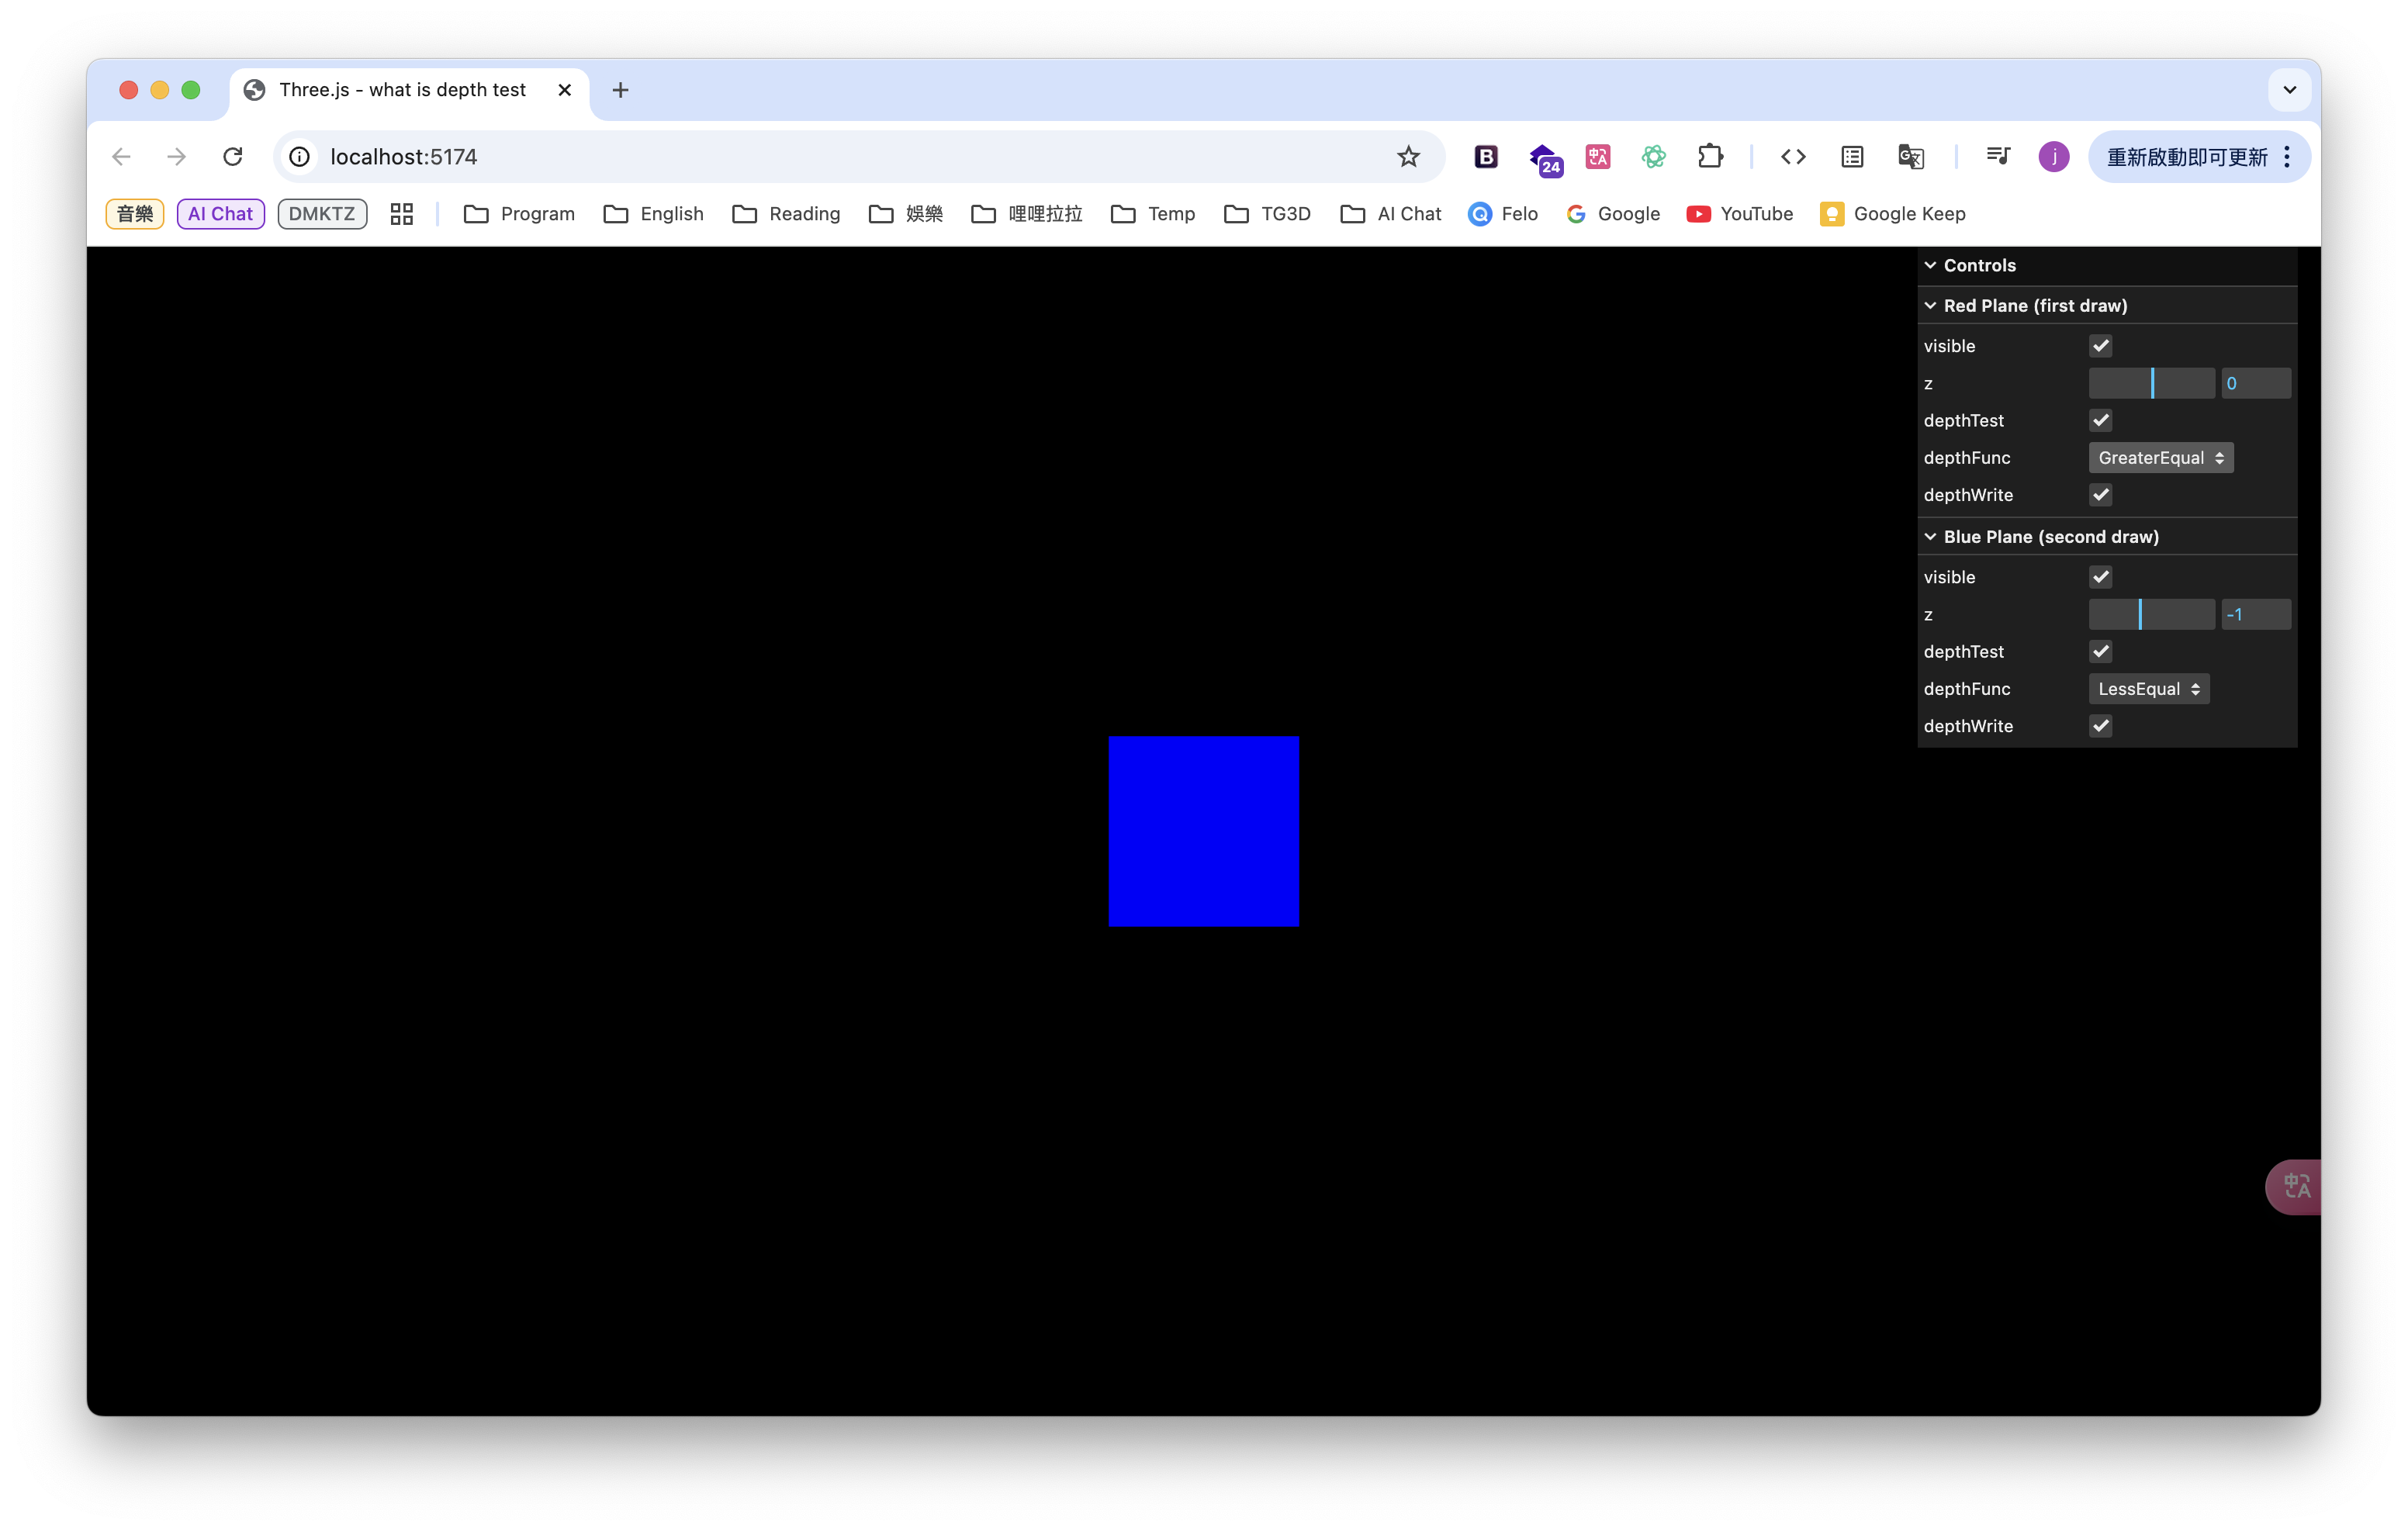Open the AI Chat bookmarks folder
Image resolution: width=2408 pixels, height=1531 pixels.
(1391, 214)
